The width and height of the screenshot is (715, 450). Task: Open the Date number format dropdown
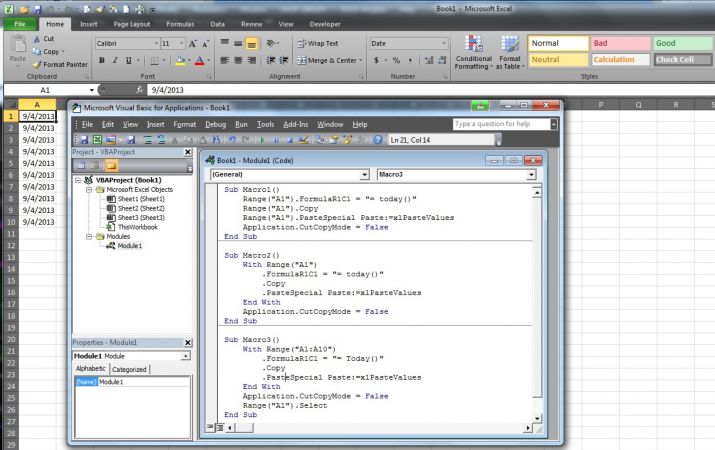pyautogui.click(x=443, y=43)
